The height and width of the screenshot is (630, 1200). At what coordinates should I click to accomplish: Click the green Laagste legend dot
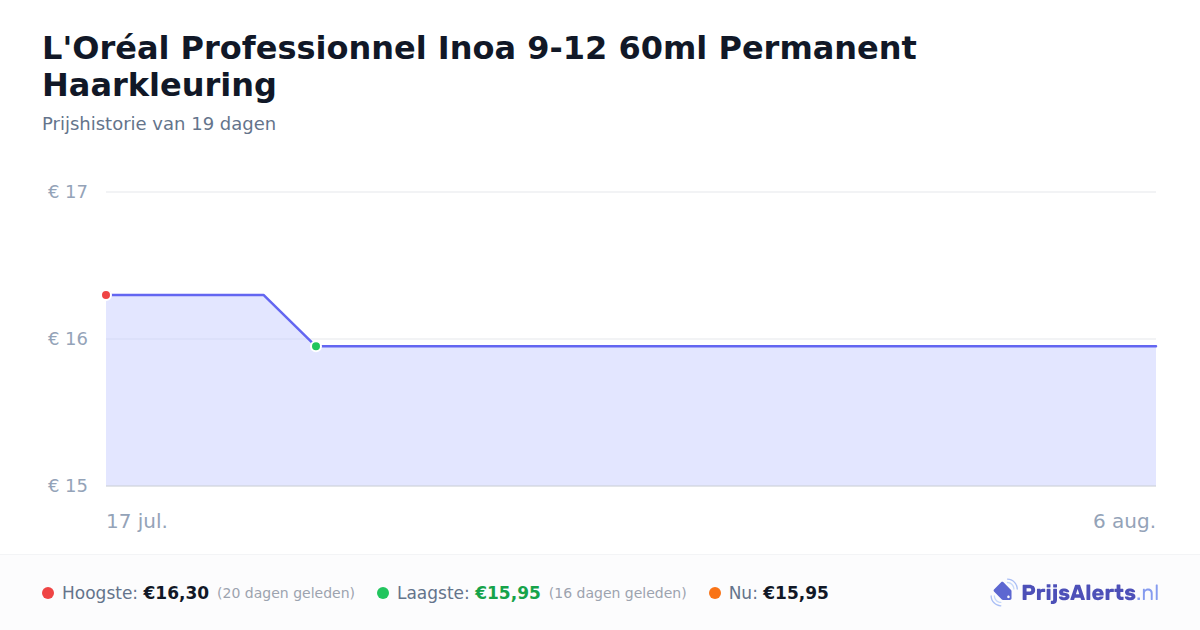tap(383, 593)
